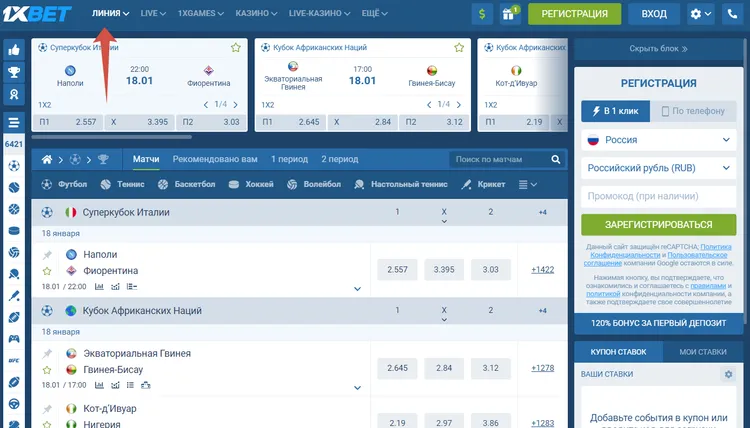This screenshot has height=428, width=750.
Task: Go to home via breadcrumb house icon
Action: tap(47, 159)
